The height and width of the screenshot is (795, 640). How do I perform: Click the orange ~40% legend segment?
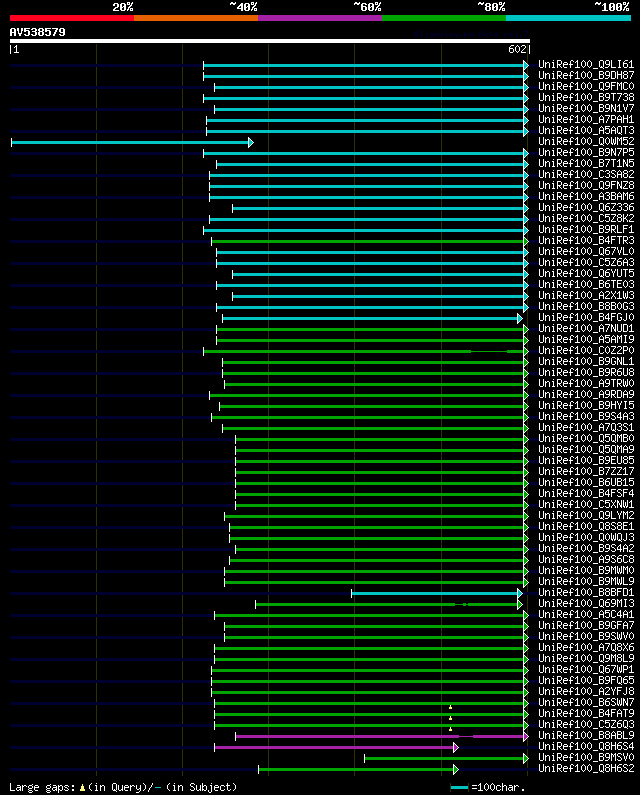pyautogui.click(x=196, y=18)
